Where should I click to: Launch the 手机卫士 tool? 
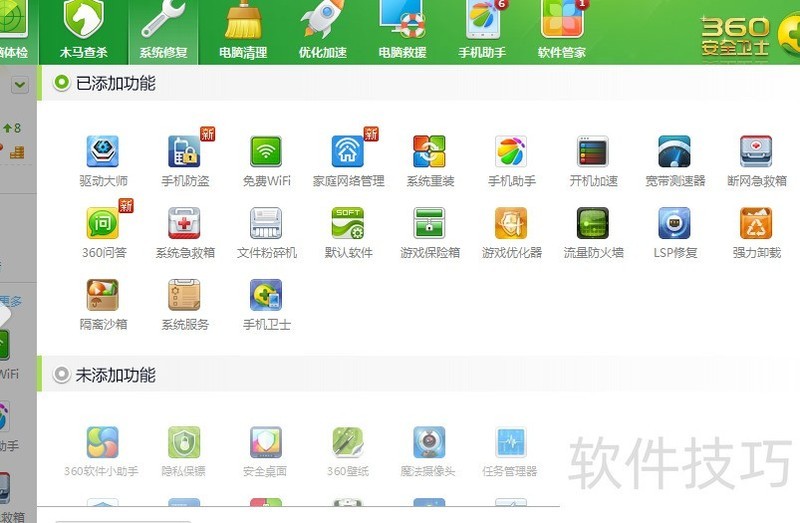(x=266, y=305)
